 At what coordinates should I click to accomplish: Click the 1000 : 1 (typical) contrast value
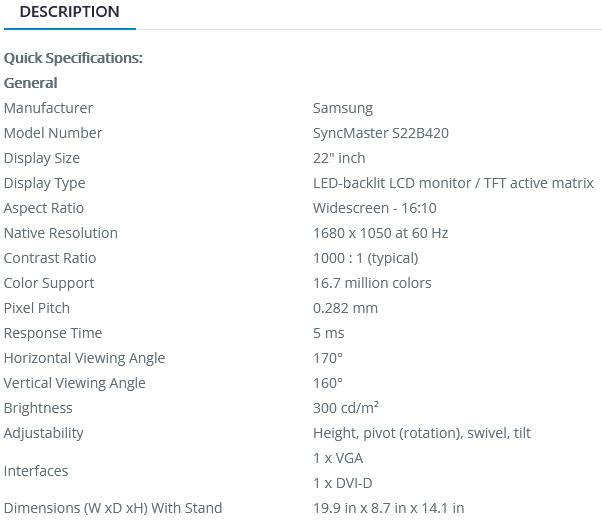(x=365, y=258)
